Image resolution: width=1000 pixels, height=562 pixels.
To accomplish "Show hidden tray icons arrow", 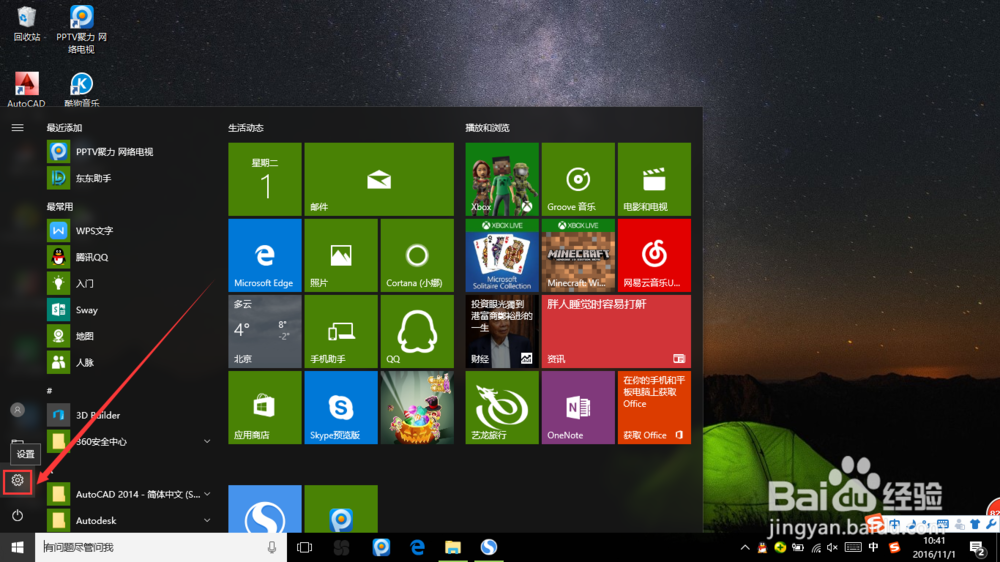I will pos(745,547).
